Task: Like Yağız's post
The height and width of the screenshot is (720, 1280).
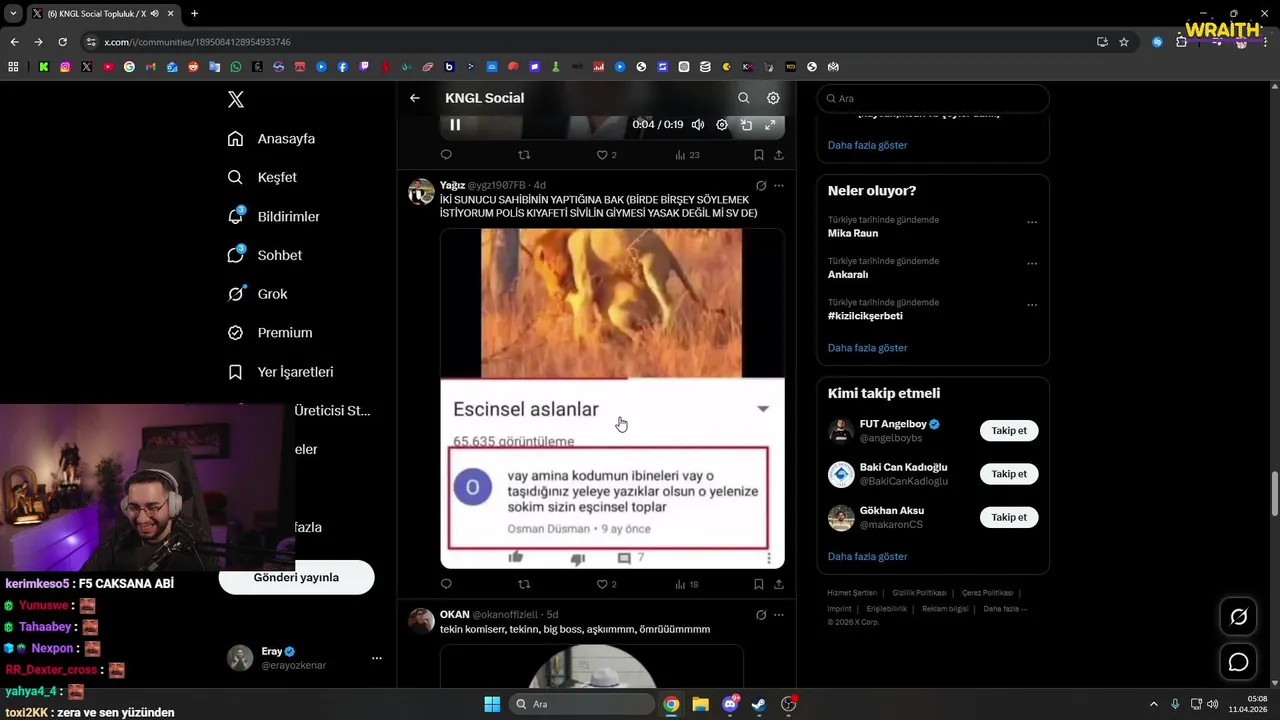Action: 607,584
